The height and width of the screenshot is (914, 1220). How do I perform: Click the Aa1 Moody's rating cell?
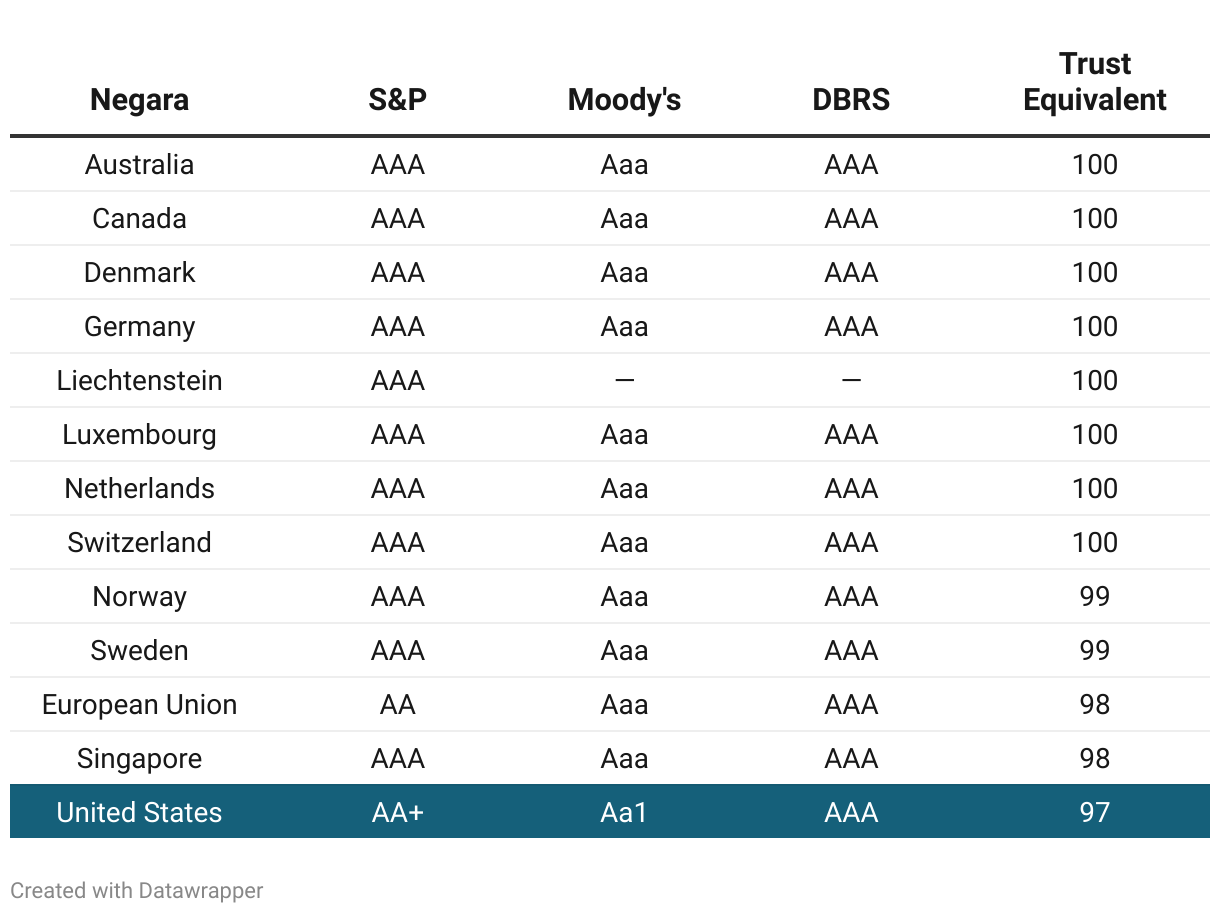624,813
